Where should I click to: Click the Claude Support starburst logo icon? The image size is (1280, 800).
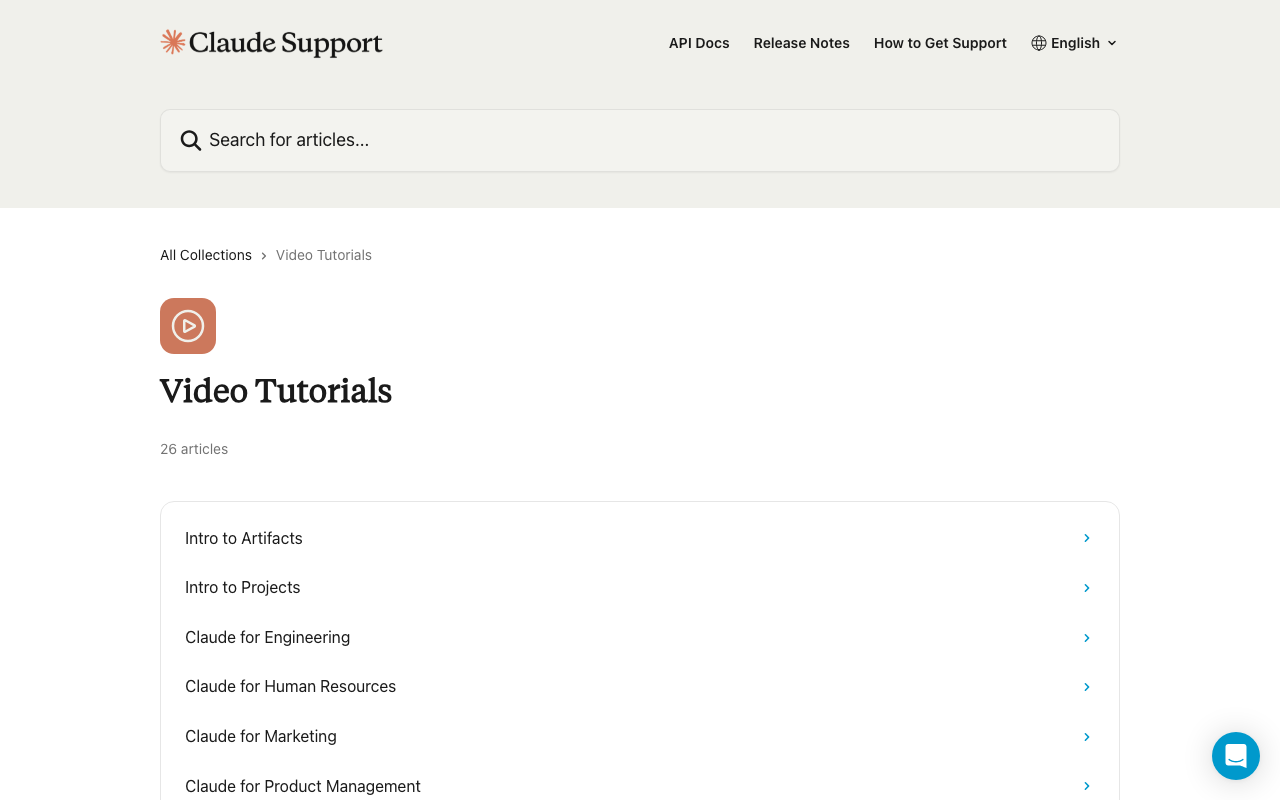coord(173,42)
